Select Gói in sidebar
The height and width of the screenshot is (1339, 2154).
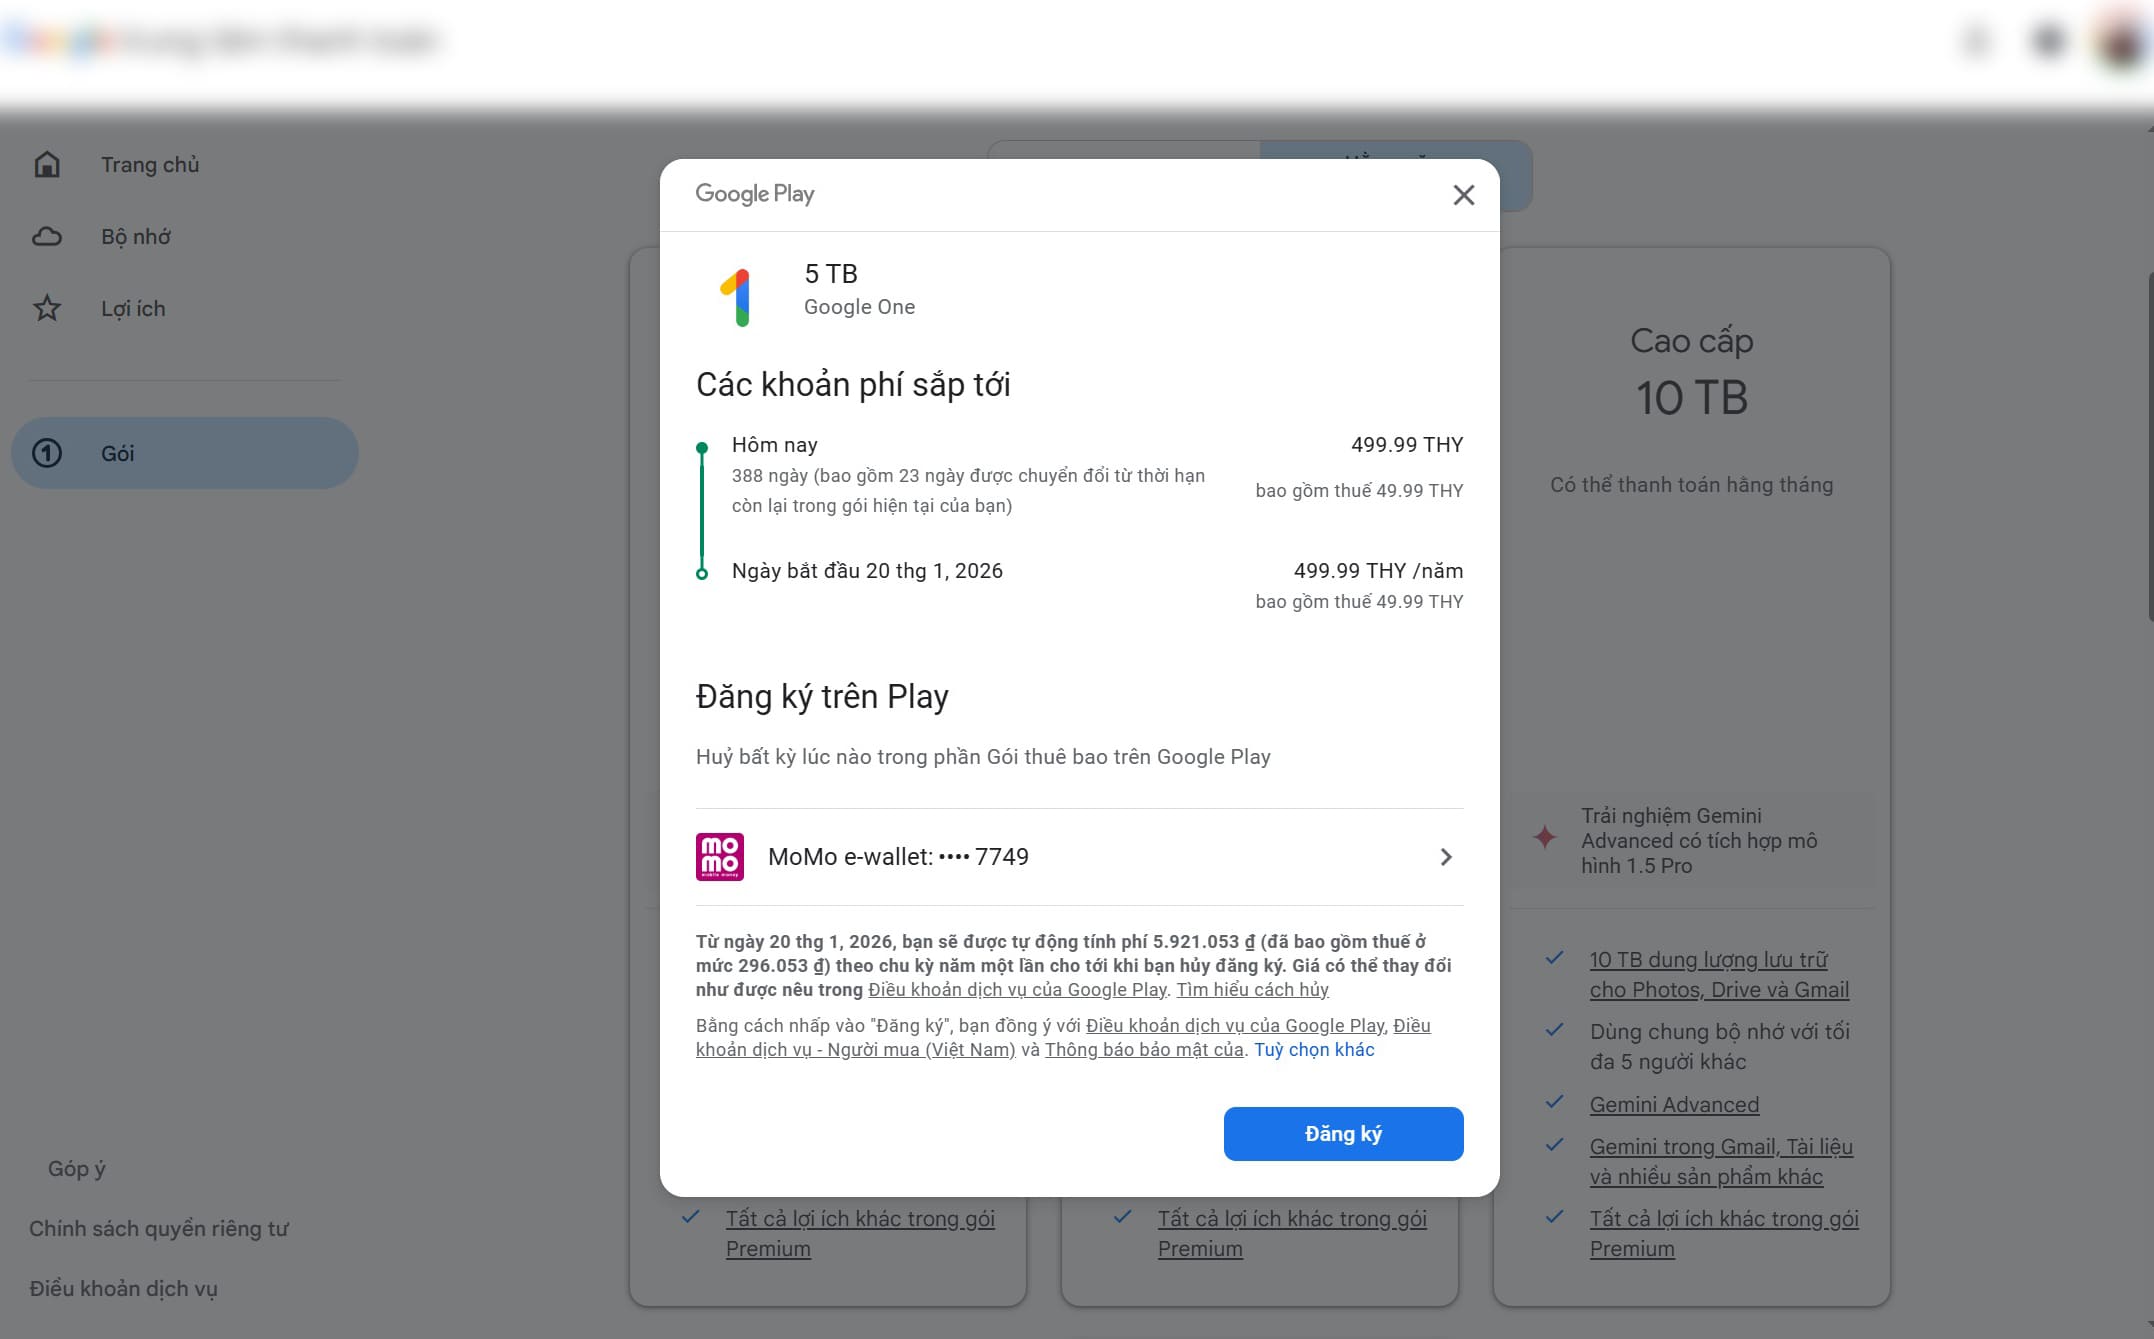pyautogui.click(x=185, y=453)
